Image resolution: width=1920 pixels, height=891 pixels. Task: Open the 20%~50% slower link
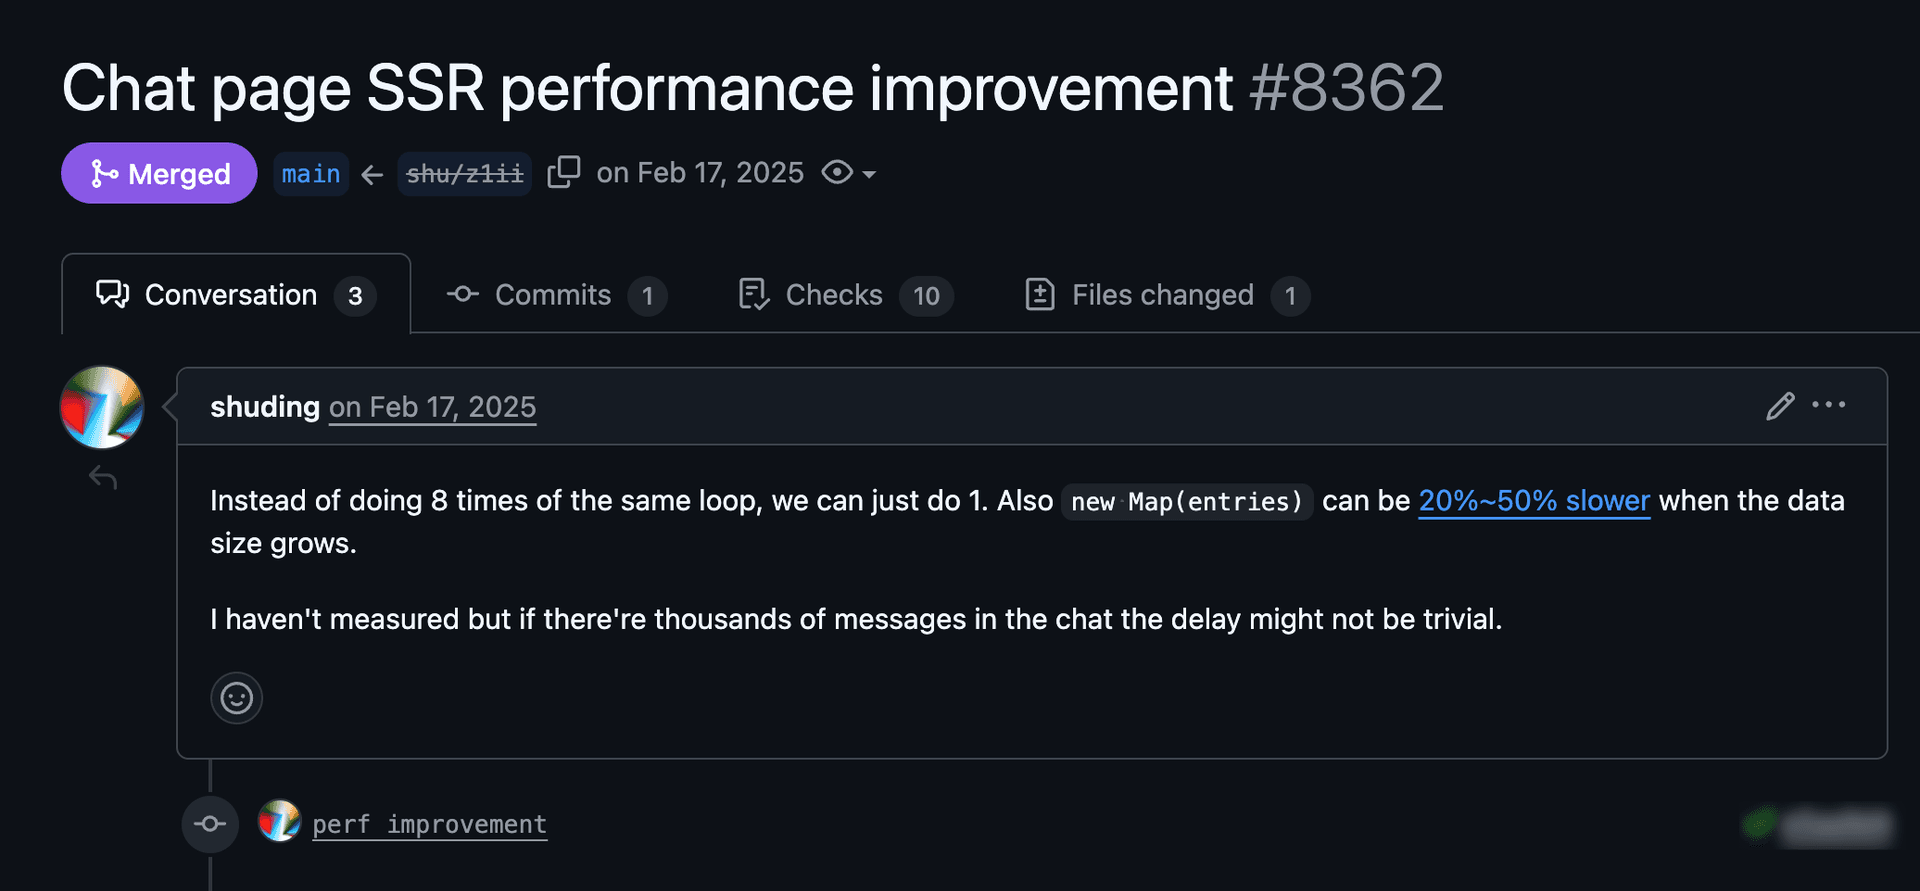pos(1534,501)
